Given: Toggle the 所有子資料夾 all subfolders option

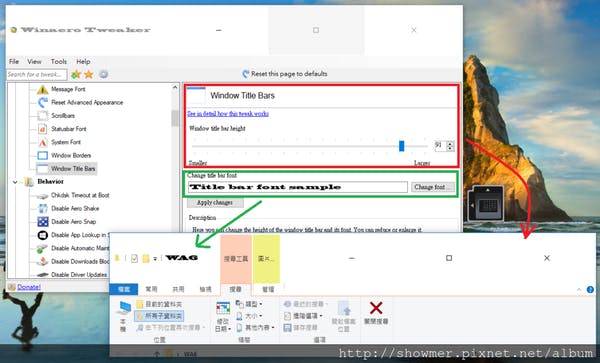Looking at the screenshot, I should pos(159,316).
